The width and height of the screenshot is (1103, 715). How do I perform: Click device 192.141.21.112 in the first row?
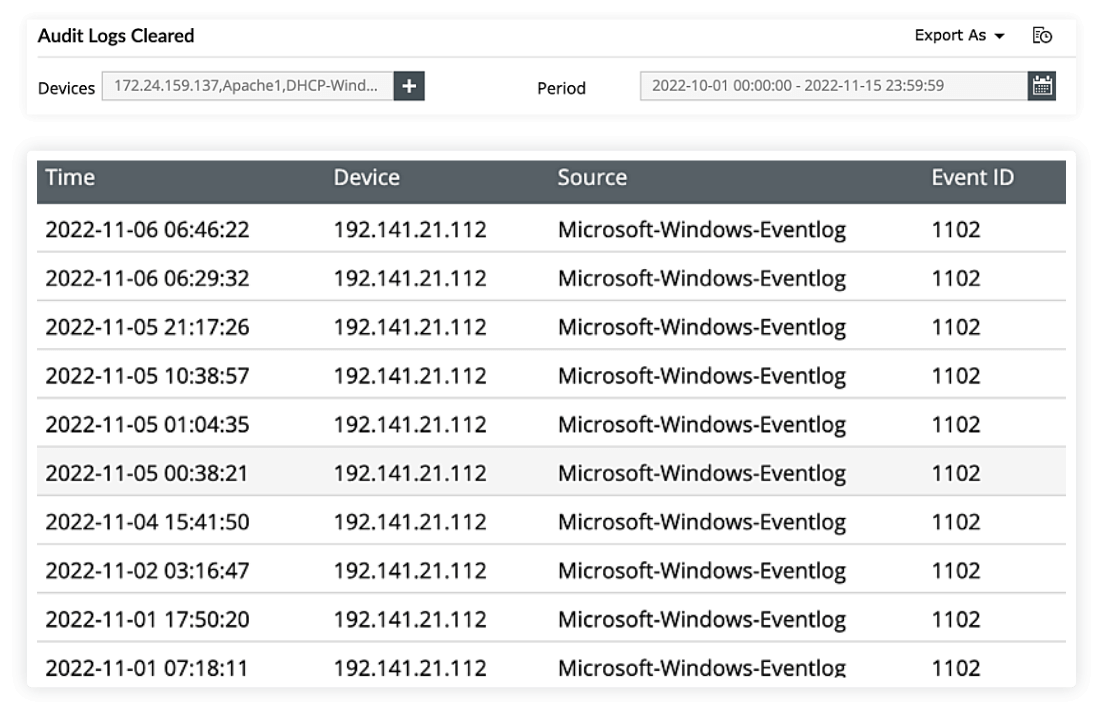coord(390,228)
